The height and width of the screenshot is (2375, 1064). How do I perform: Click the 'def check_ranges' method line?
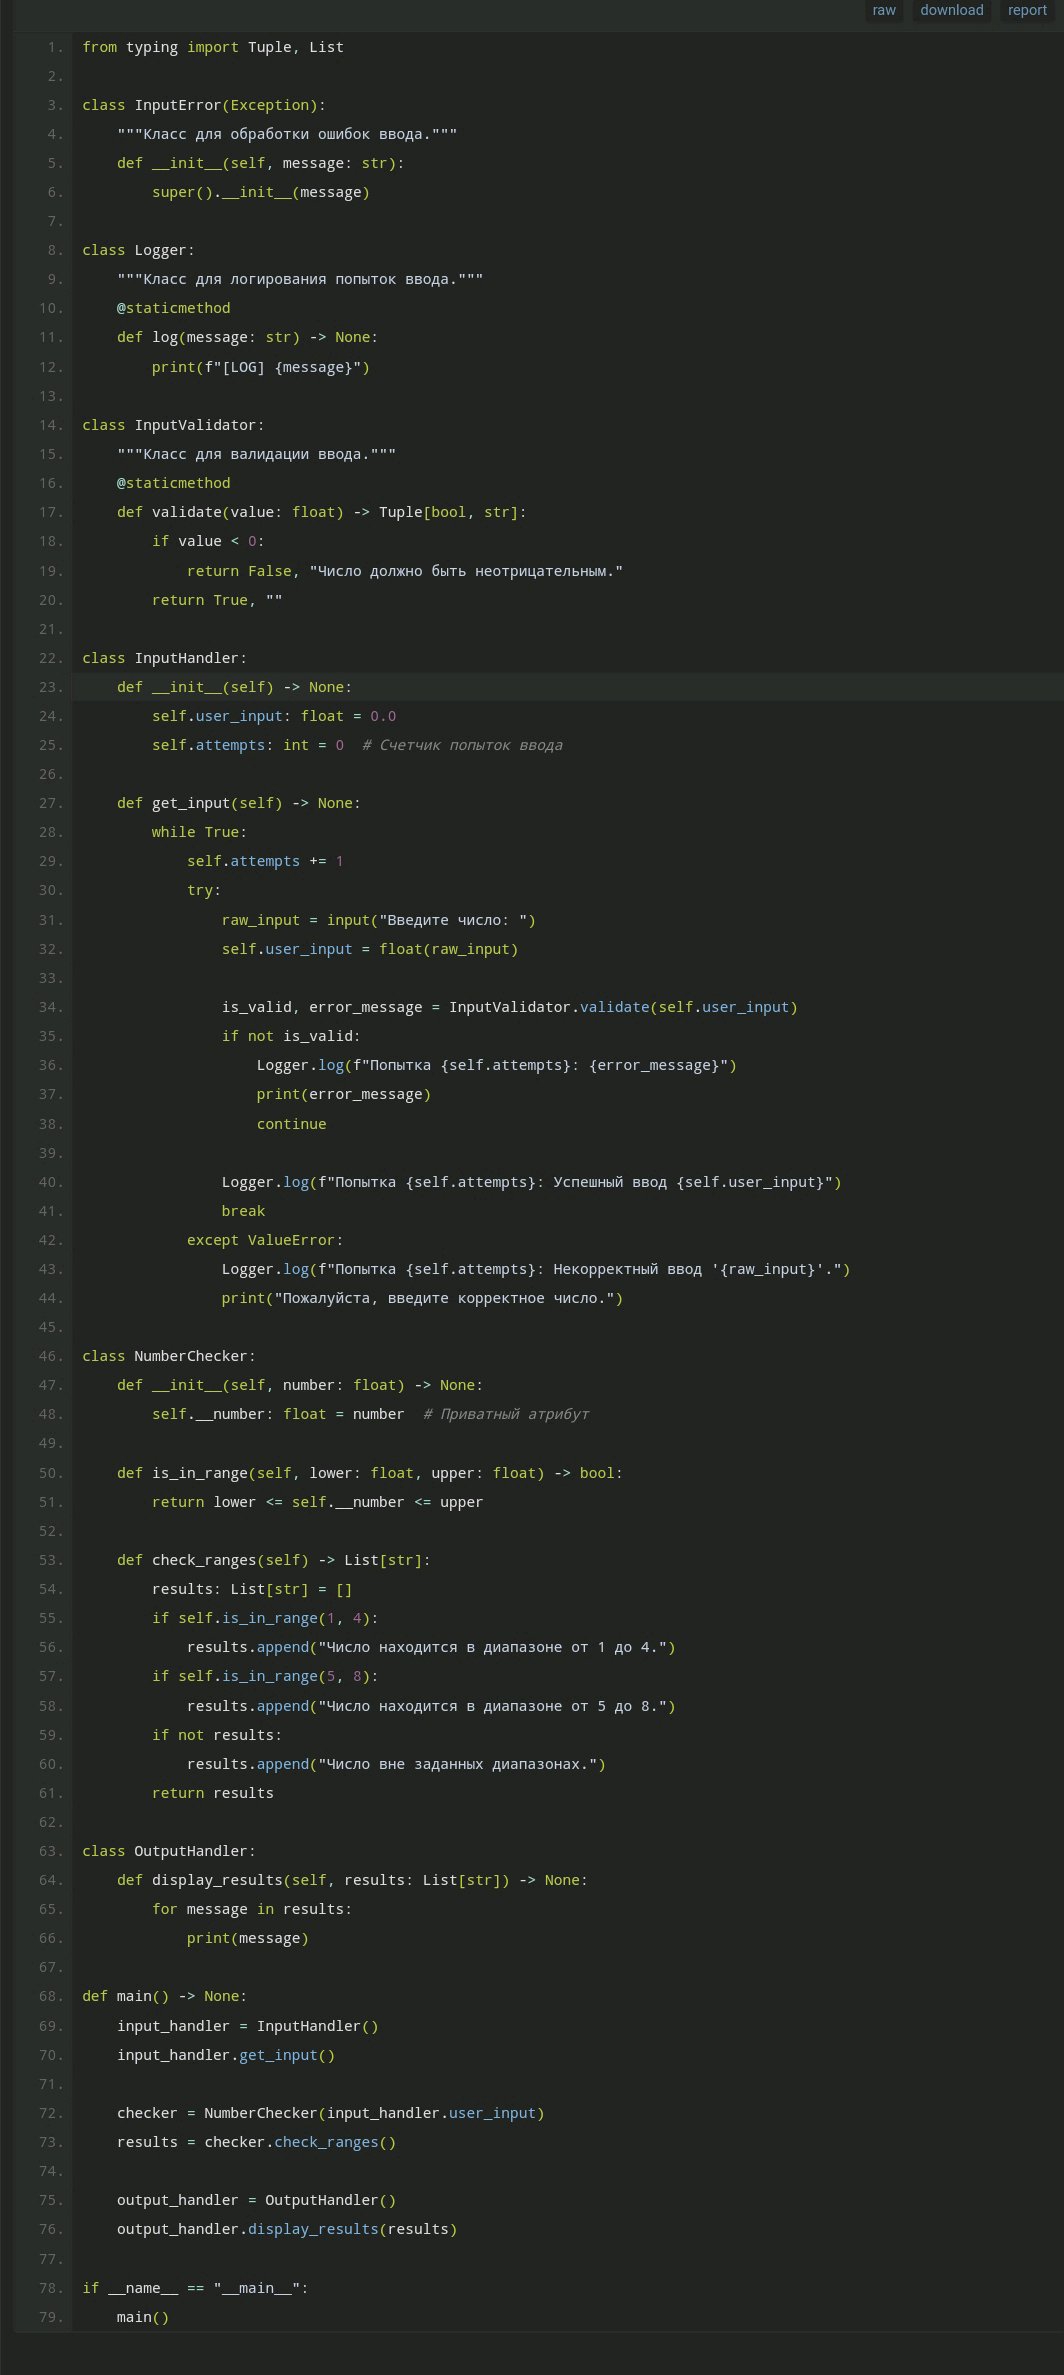[273, 1560]
